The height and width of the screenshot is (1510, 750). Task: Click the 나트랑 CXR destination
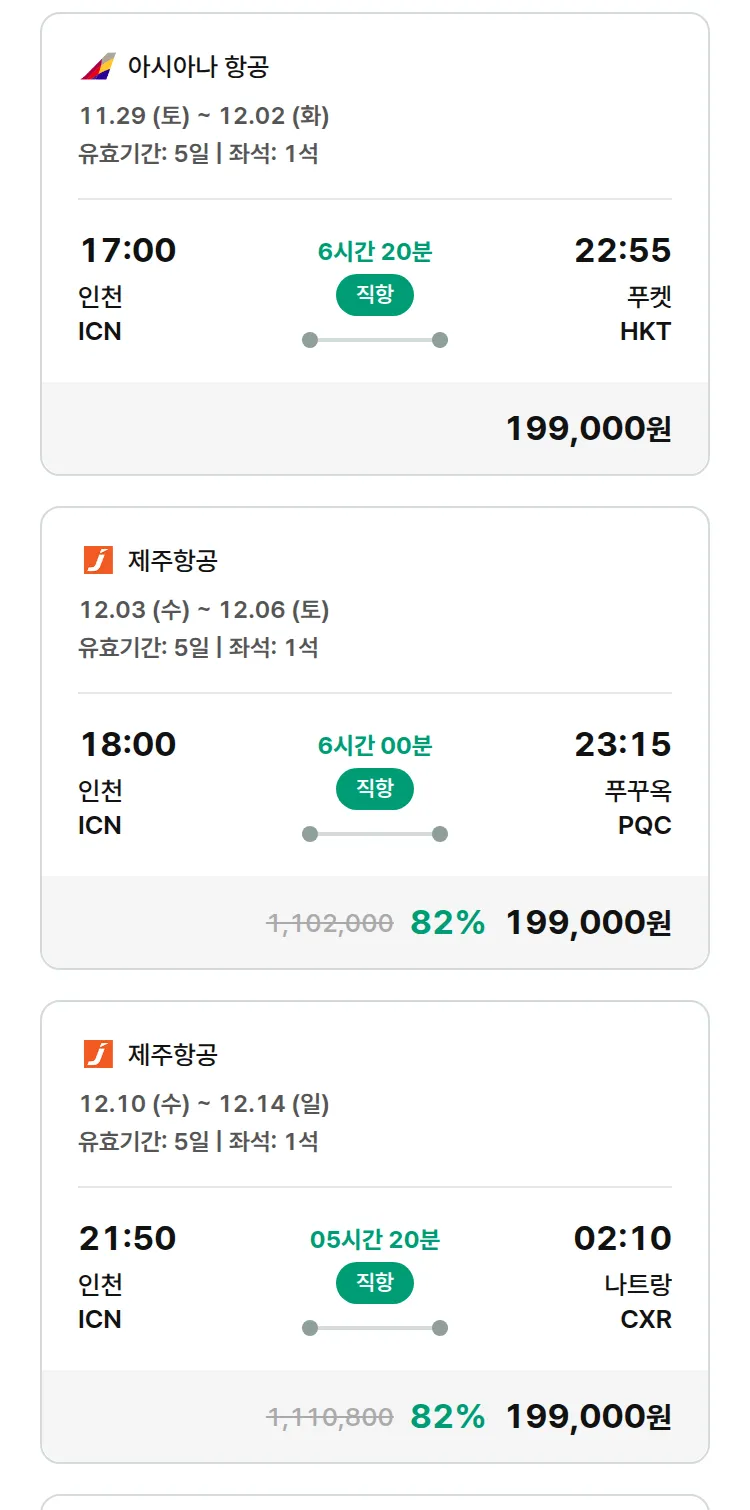coord(638,1302)
